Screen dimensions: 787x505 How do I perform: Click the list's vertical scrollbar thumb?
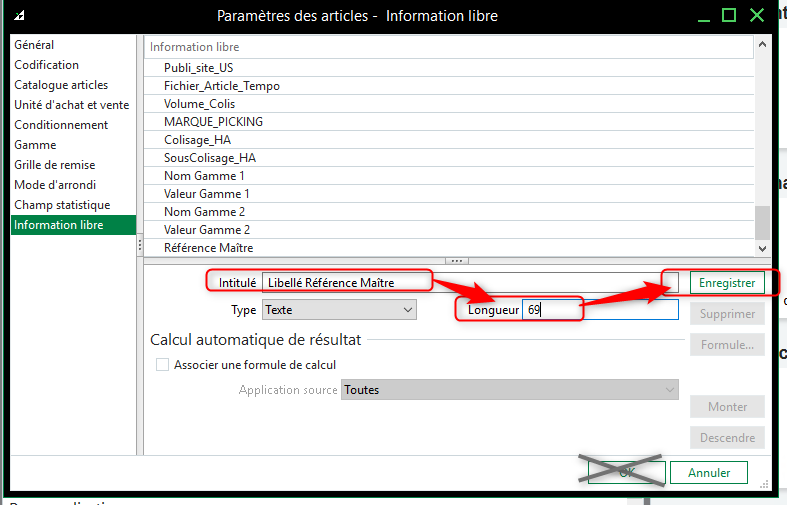tap(762, 223)
